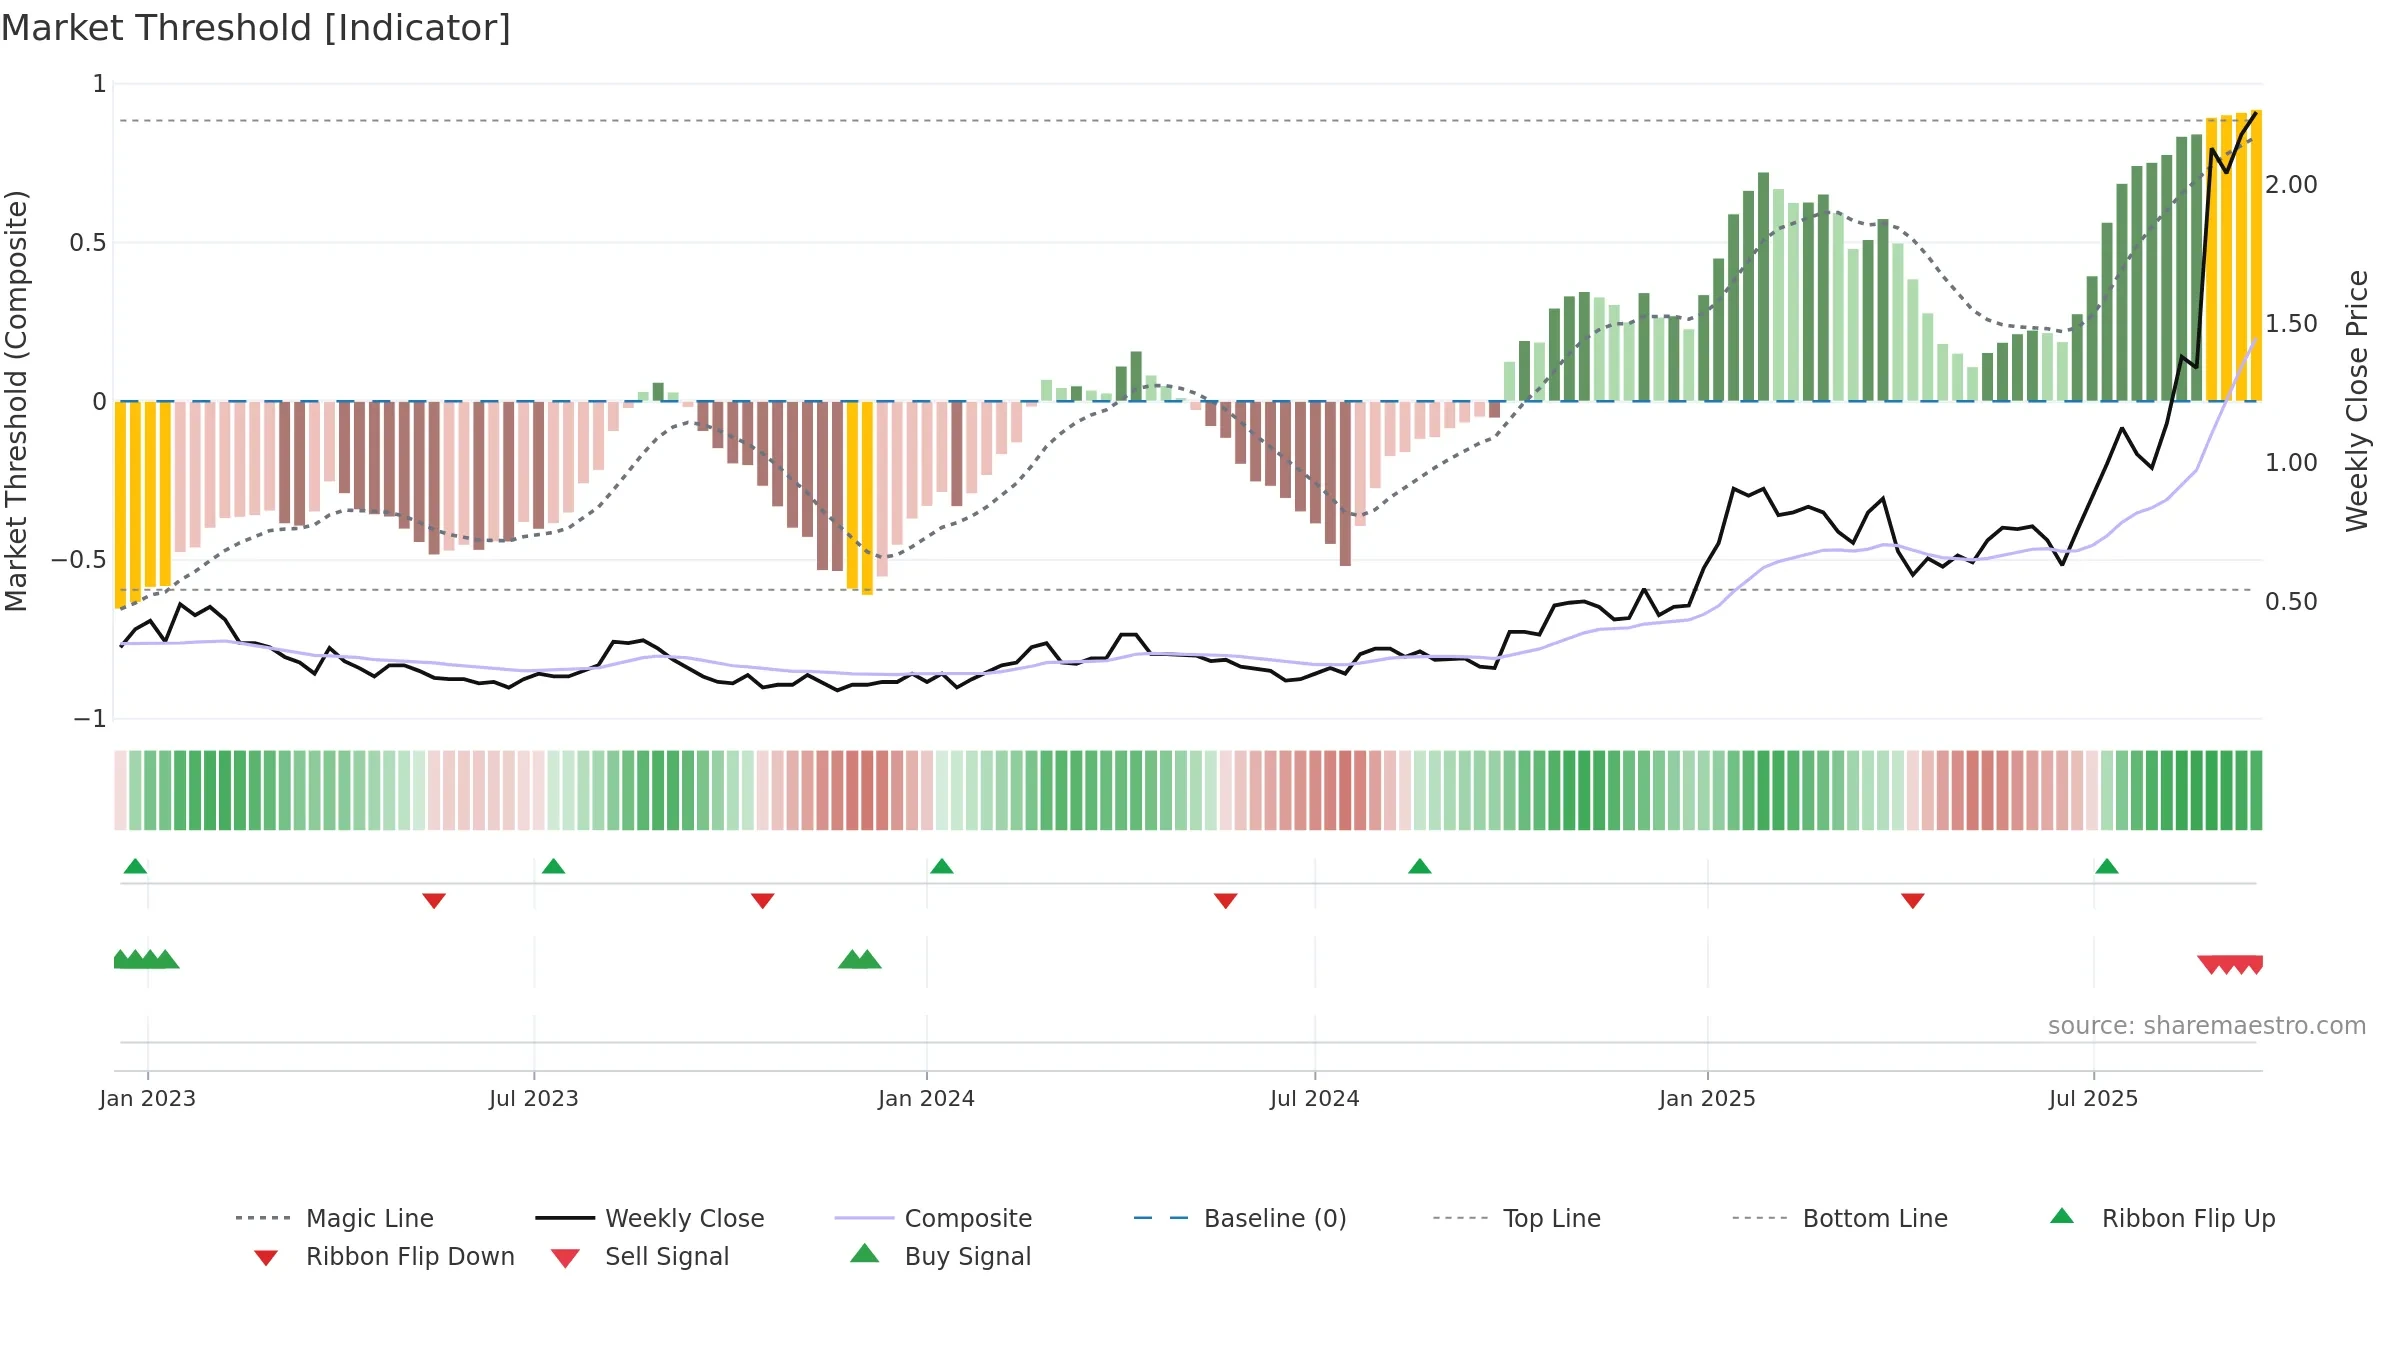Image resolution: width=2400 pixels, height=1350 pixels.
Task: Click the green Buy Signal legend triangle
Action: click(x=865, y=1253)
